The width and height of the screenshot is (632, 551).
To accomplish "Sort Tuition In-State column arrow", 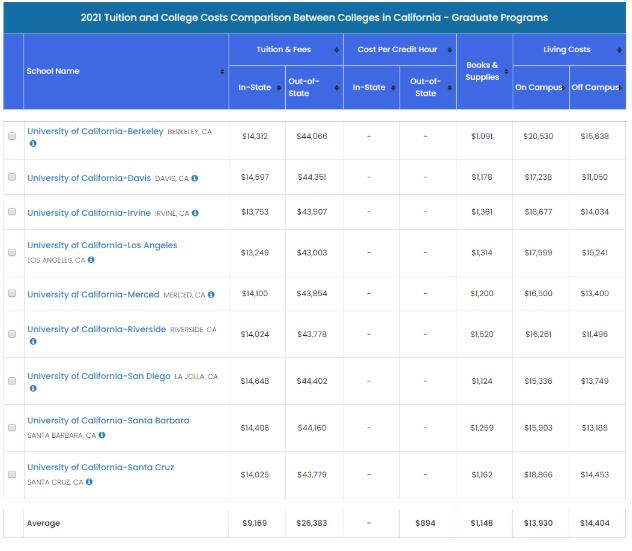I will (279, 87).
